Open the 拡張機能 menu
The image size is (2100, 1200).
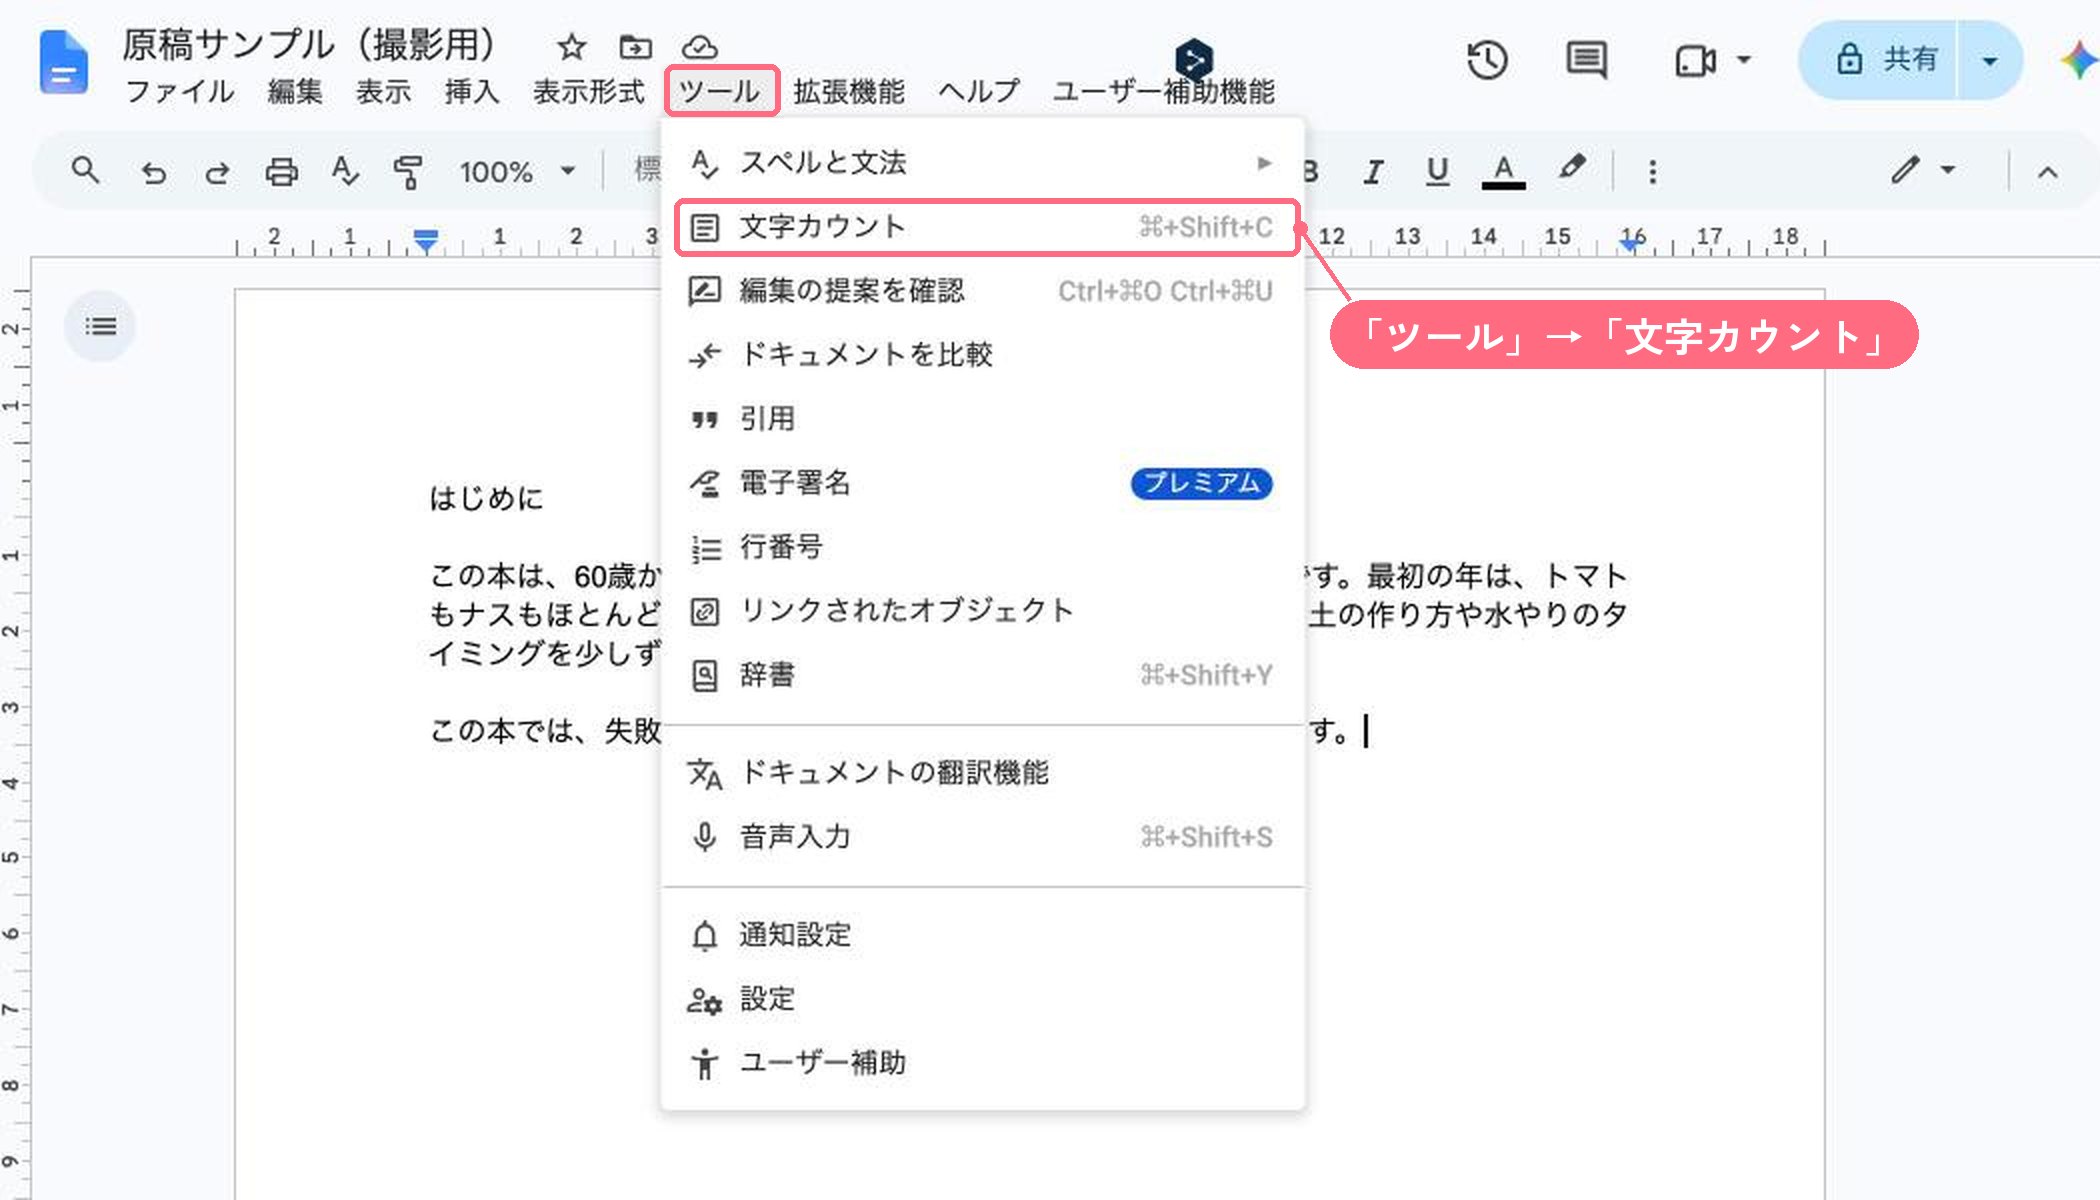click(849, 91)
